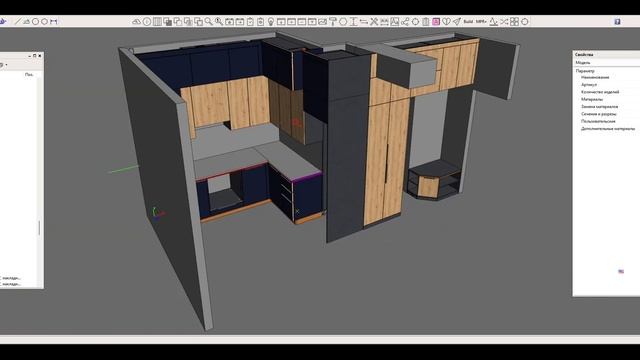The width and height of the screenshot is (640, 360).
Task: Select the magnifier zoom tool
Action: pyautogui.click(x=209, y=22)
